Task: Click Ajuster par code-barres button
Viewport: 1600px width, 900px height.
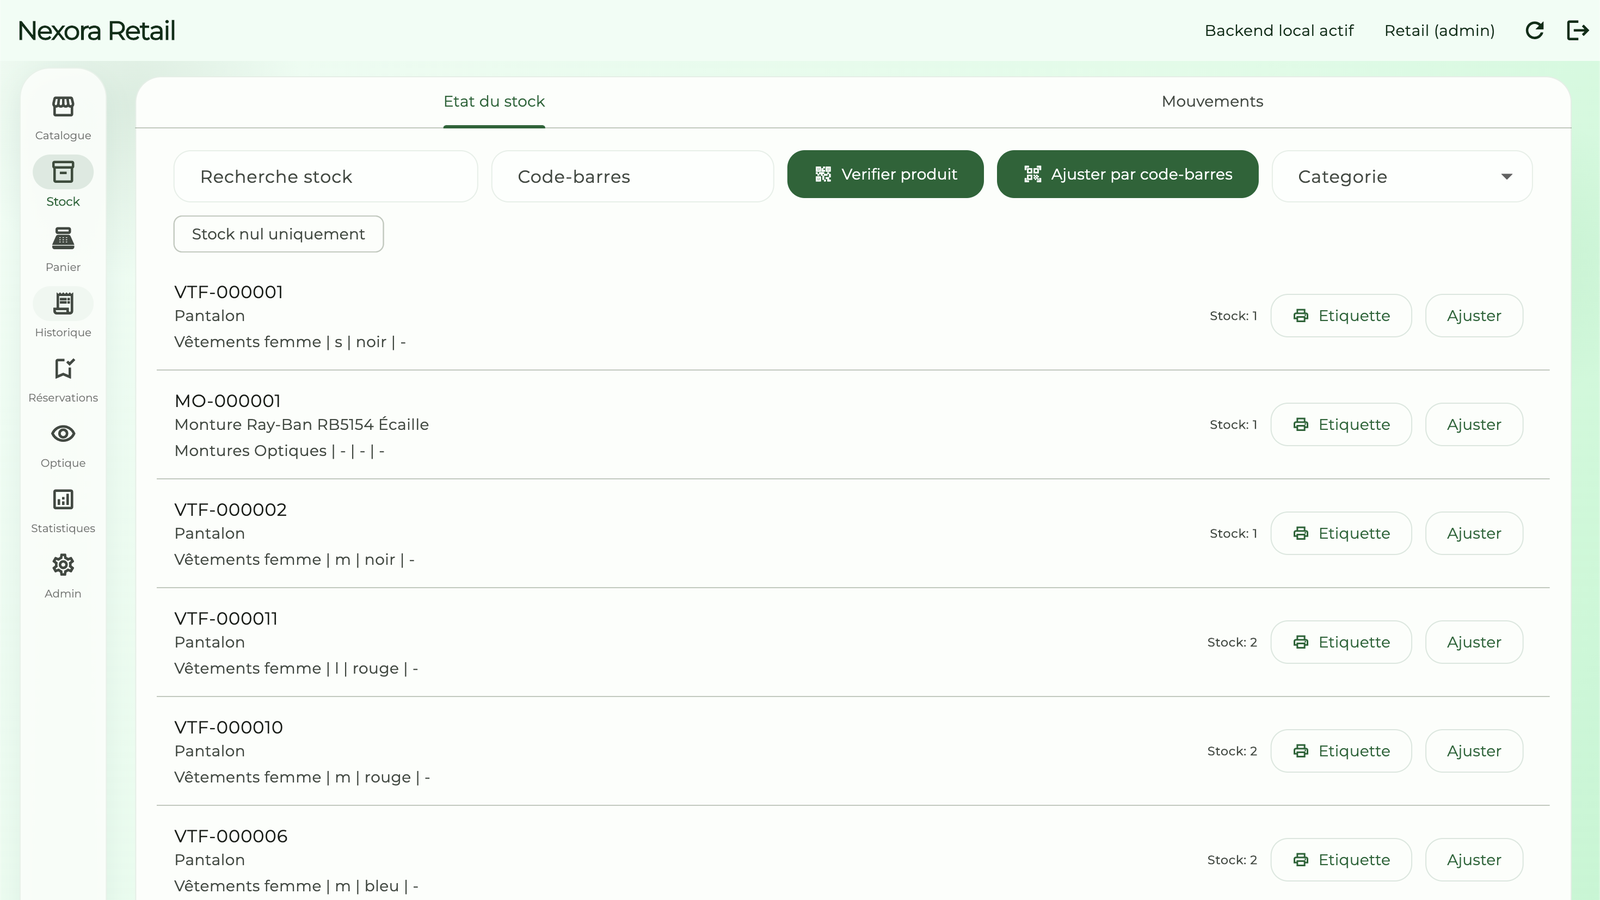Action: pos(1127,174)
